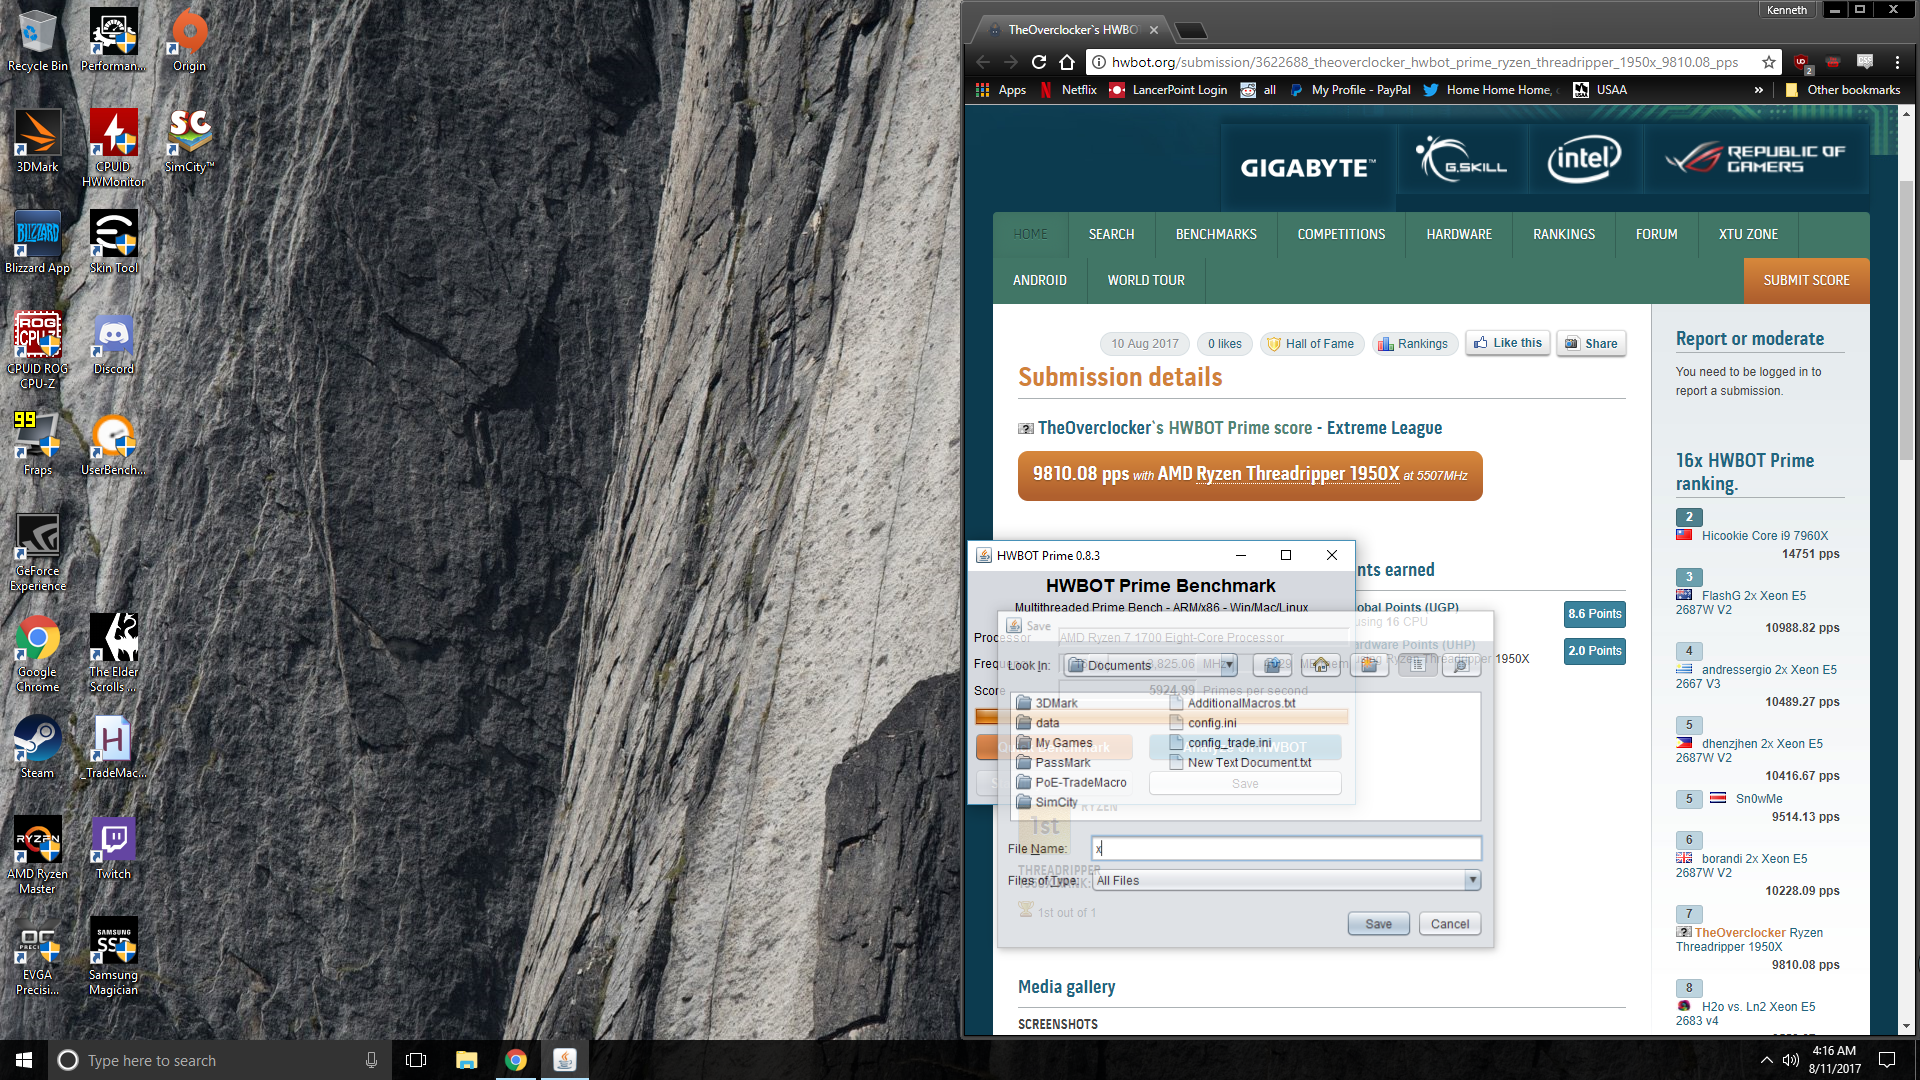Open Chrome three-dot menu

(1897, 62)
